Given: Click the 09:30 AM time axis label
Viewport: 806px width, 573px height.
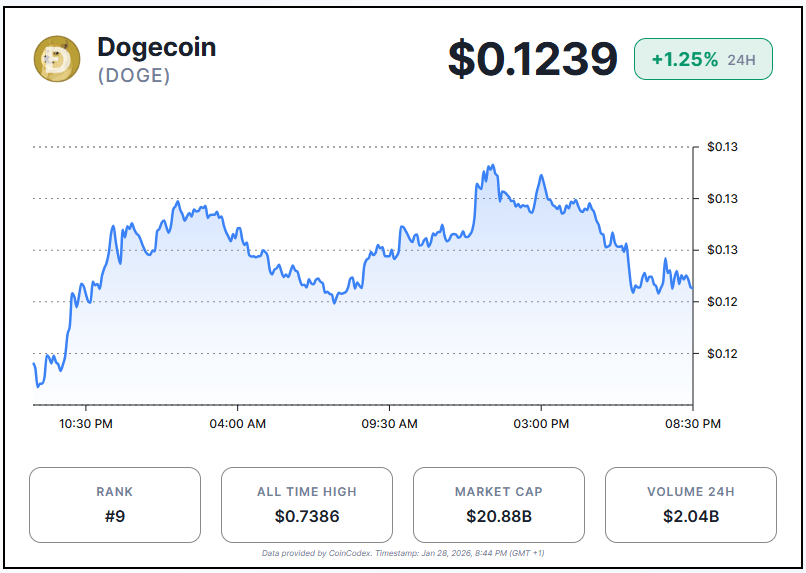Looking at the screenshot, I should point(390,424).
